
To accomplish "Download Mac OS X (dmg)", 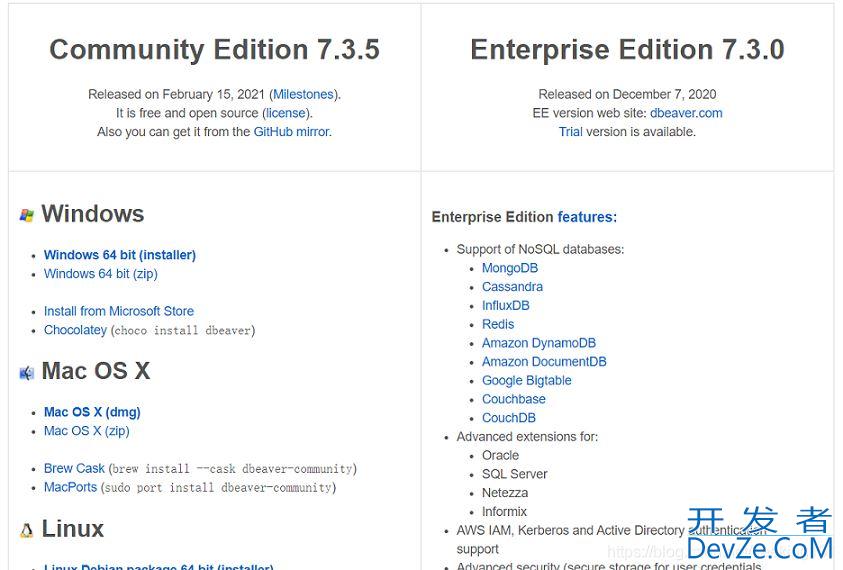I will [x=92, y=412].
